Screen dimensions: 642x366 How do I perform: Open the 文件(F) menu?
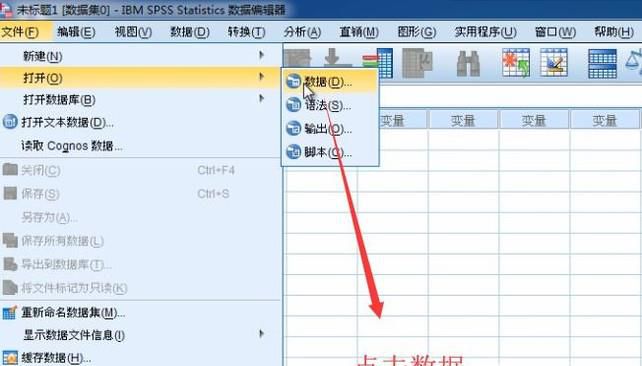point(20,32)
